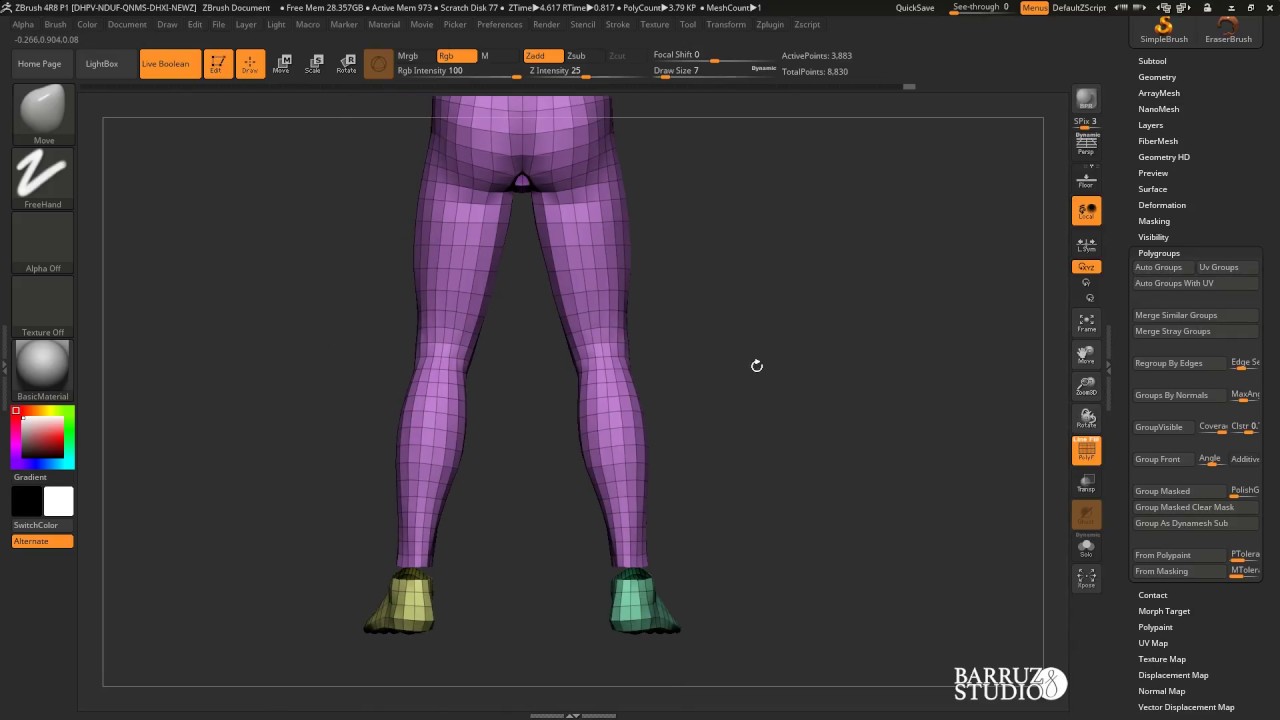The height and width of the screenshot is (720, 1280).
Task: Adjust the Rgb Intensity slider
Action: tap(458, 71)
